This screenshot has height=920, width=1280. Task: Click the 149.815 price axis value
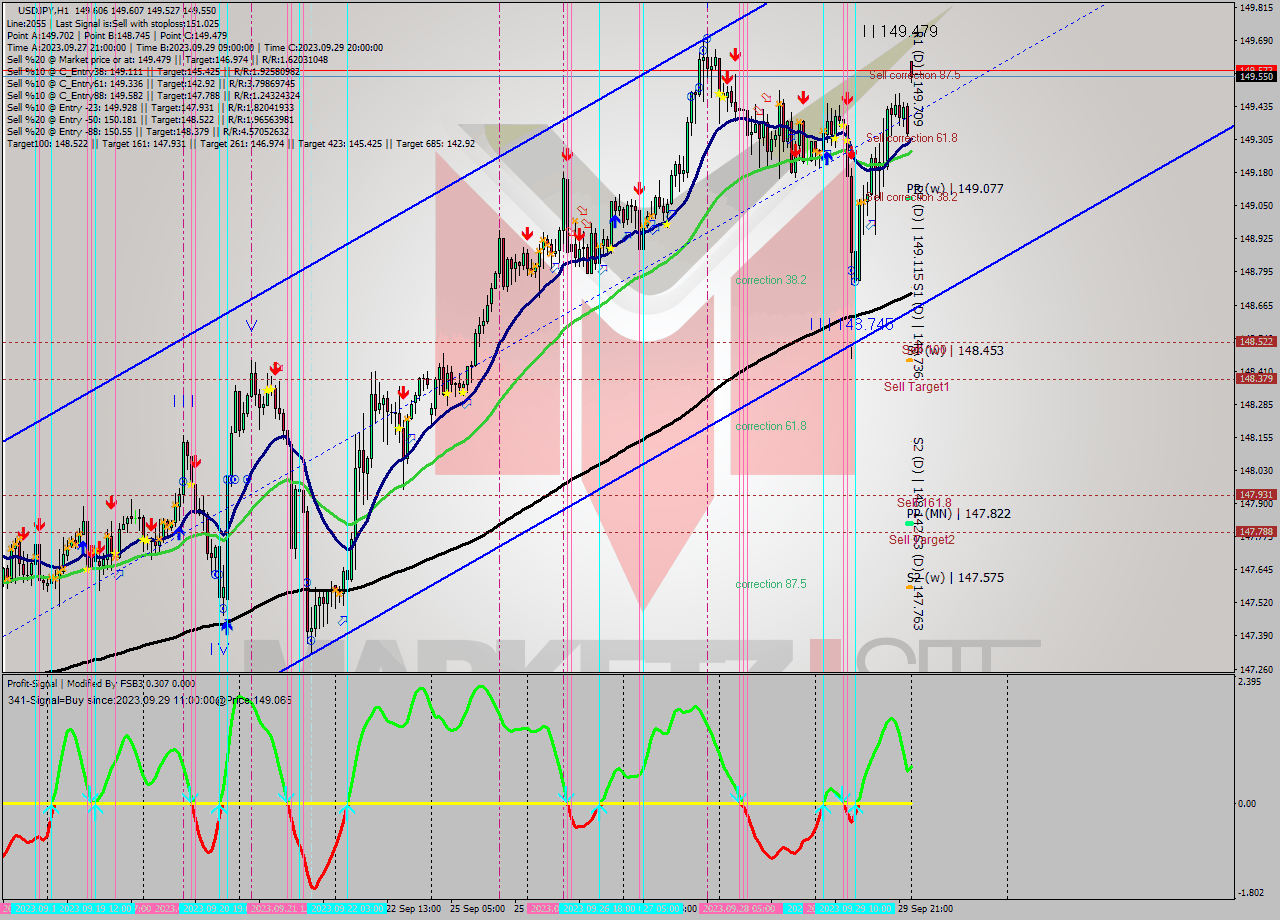click(x=1256, y=7)
